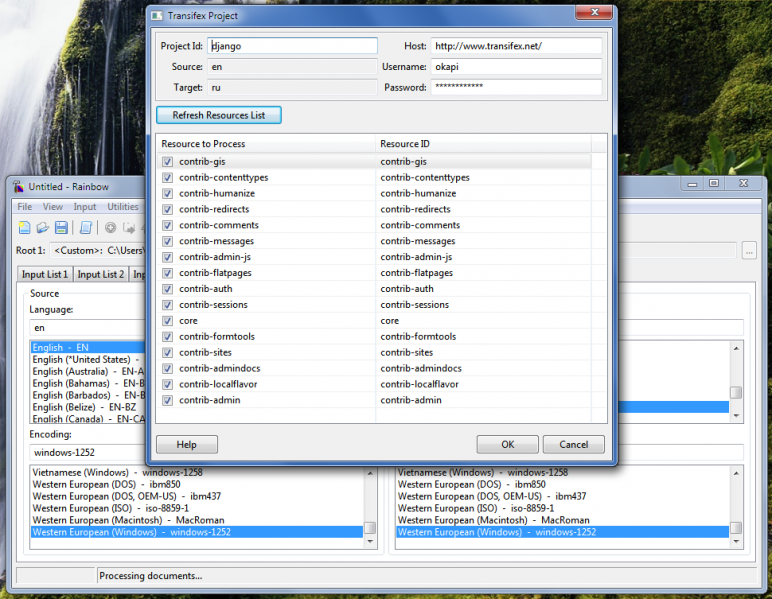Click the scroll document icon in Rainbow toolbar
Screen dimensions: 772x599
(86, 227)
